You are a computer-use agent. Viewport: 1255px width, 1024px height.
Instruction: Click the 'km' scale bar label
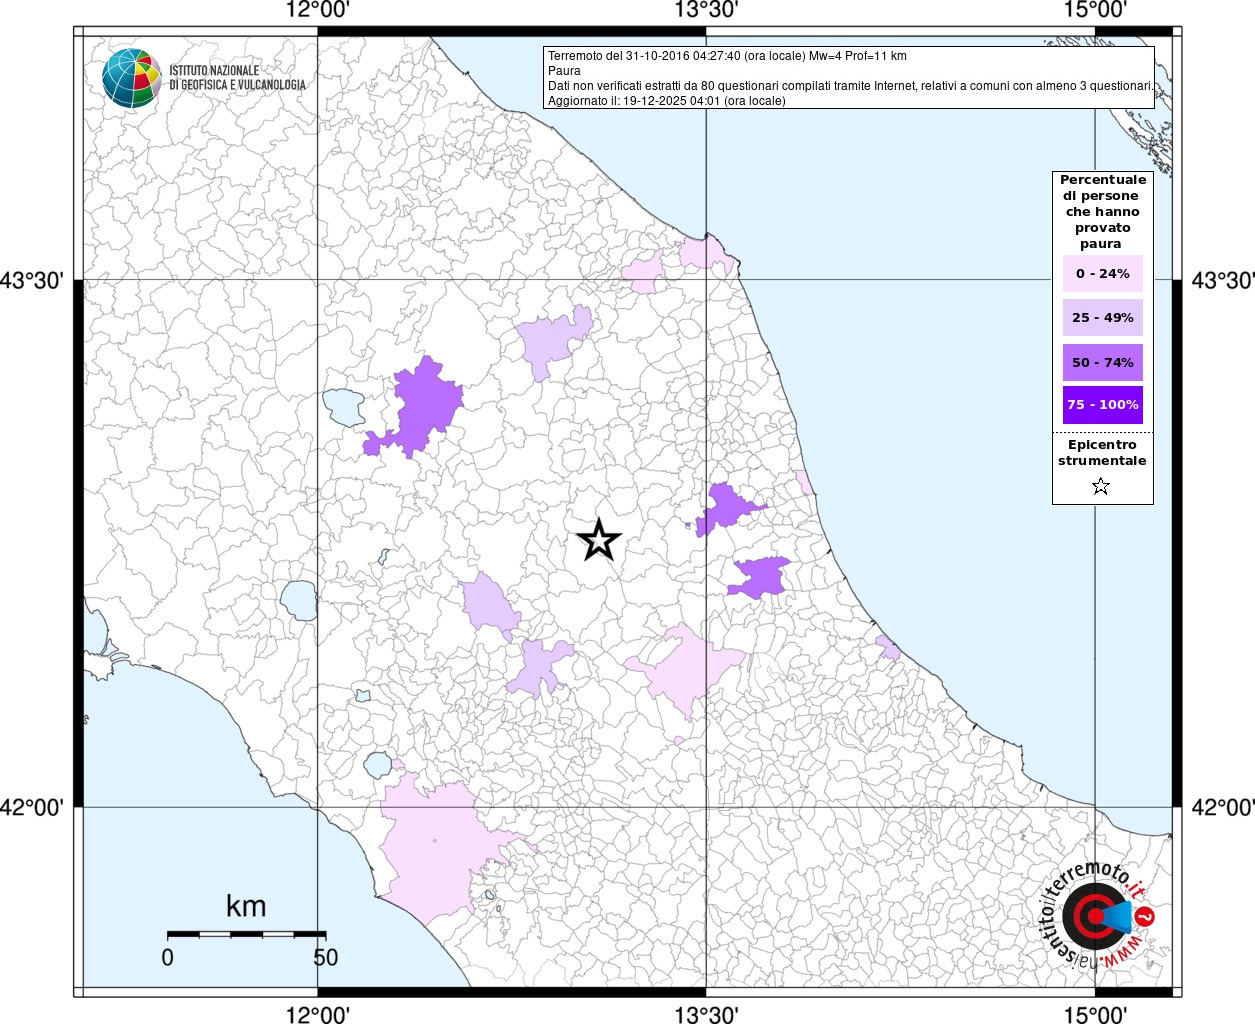[x=246, y=906]
